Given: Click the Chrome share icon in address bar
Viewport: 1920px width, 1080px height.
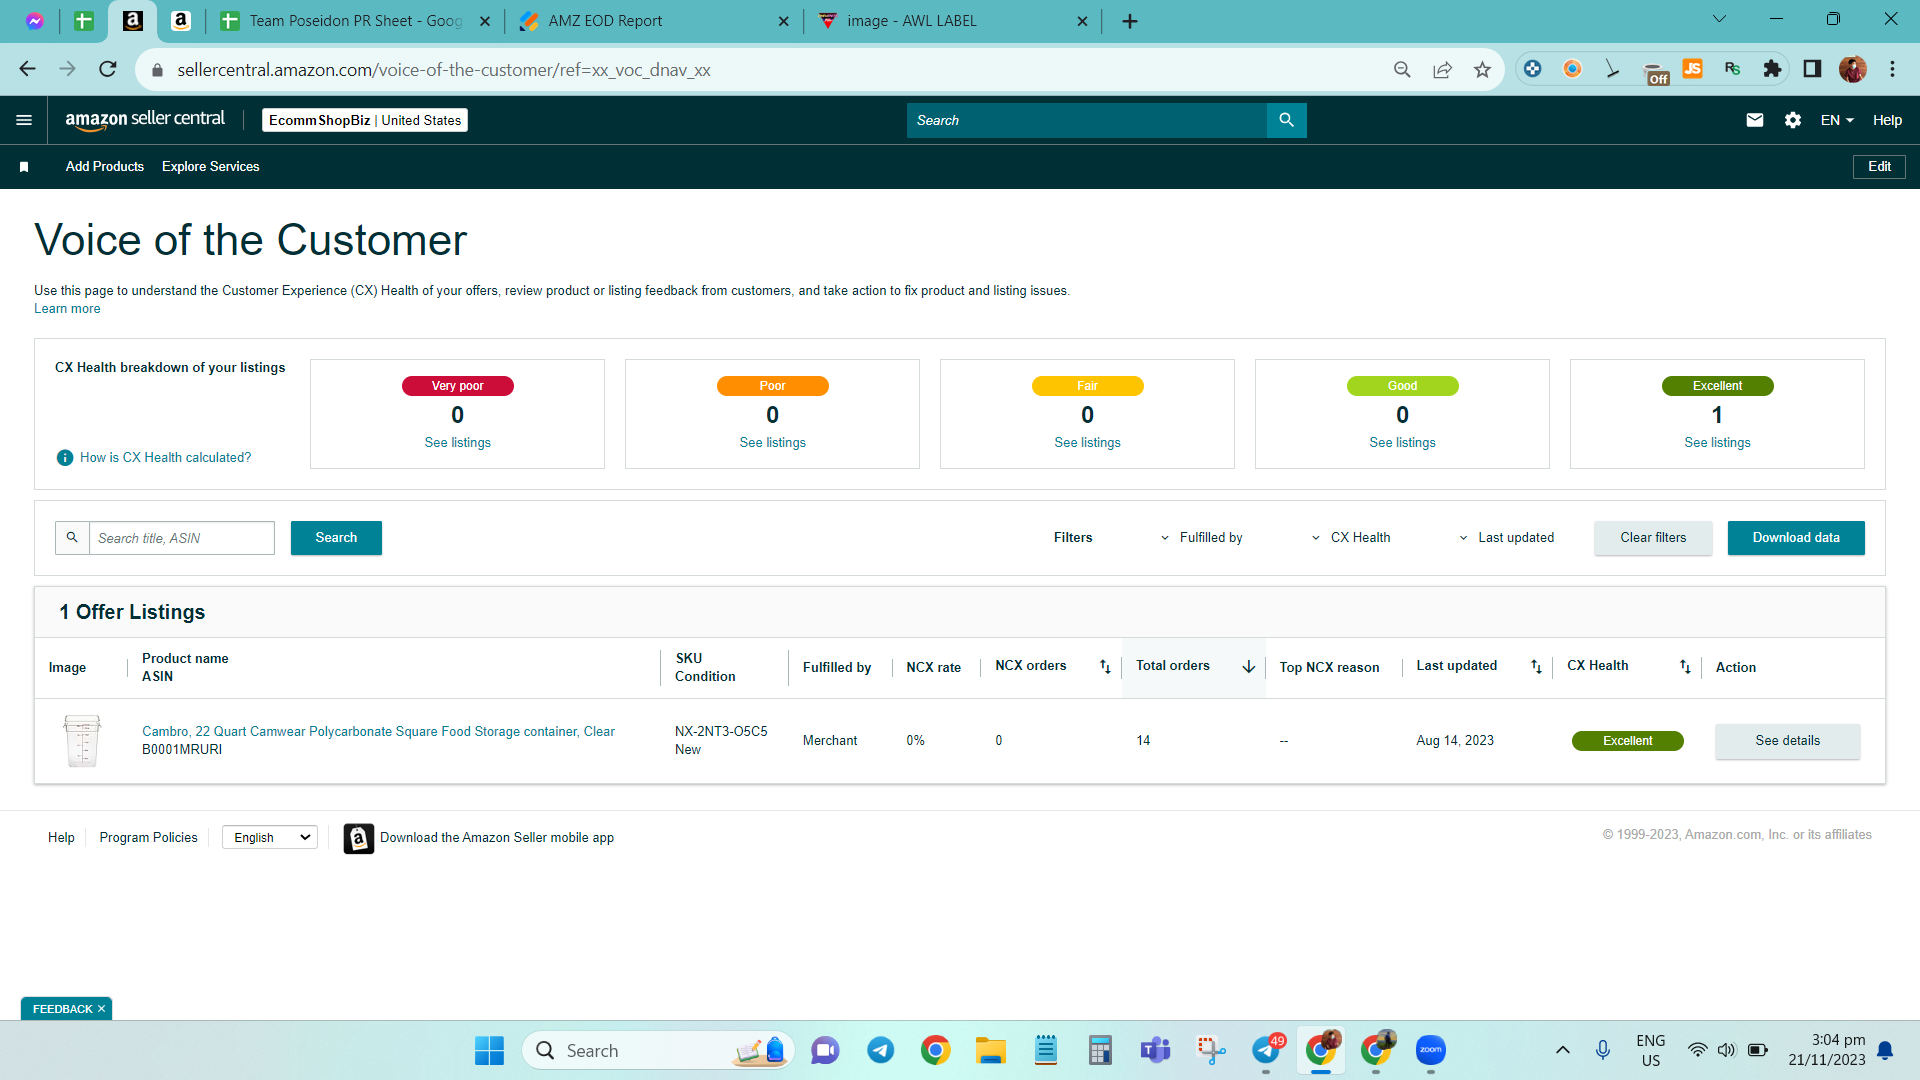Looking at the screenshot, I should tap(1442, 69).
